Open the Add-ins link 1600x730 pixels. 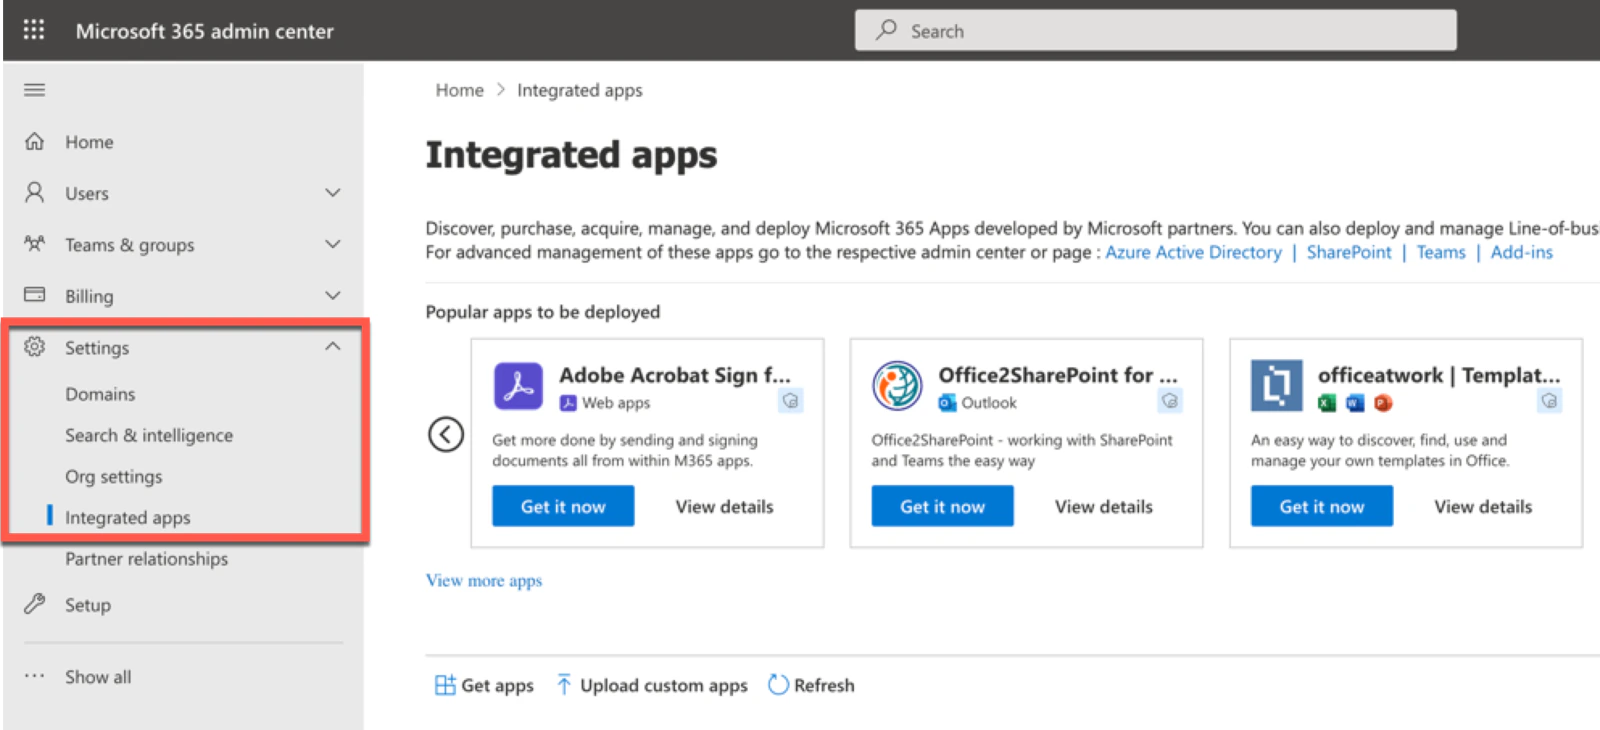pos(1521,252)
